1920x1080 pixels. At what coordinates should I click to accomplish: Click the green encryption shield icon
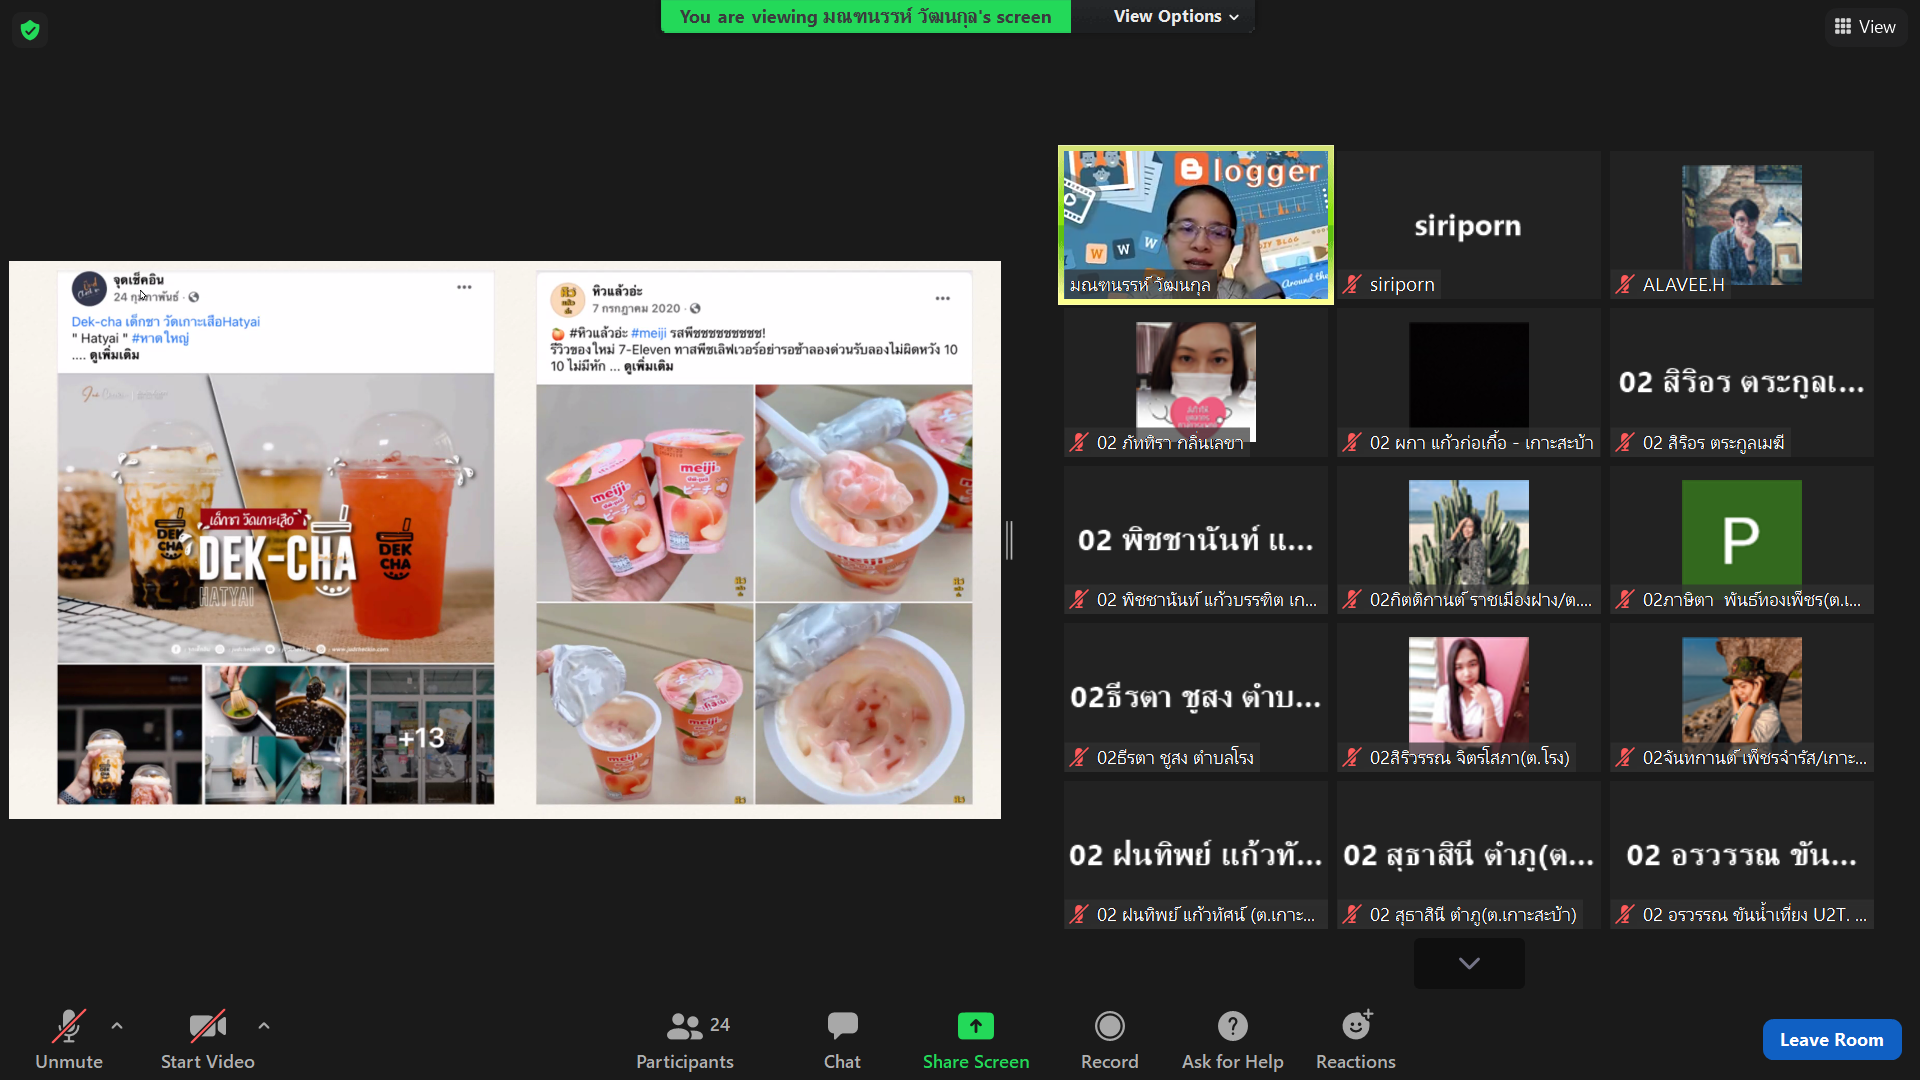click(x=30, y=30)
